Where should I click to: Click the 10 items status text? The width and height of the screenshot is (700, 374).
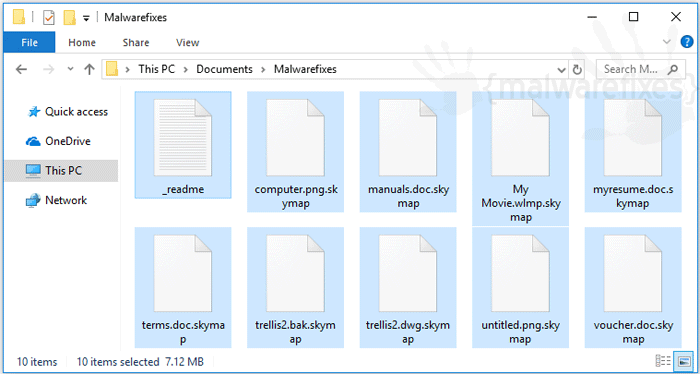click(x=37, y=362)
